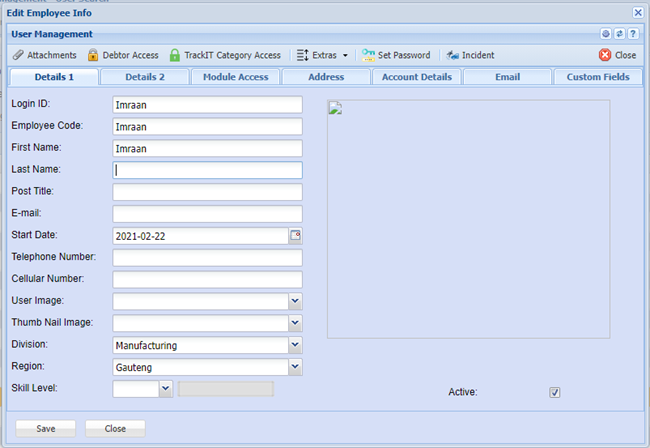The height and width of the screenshot is (448, 650).
Task: Switch to the Module Access tab
Action: tap(235, 77)
